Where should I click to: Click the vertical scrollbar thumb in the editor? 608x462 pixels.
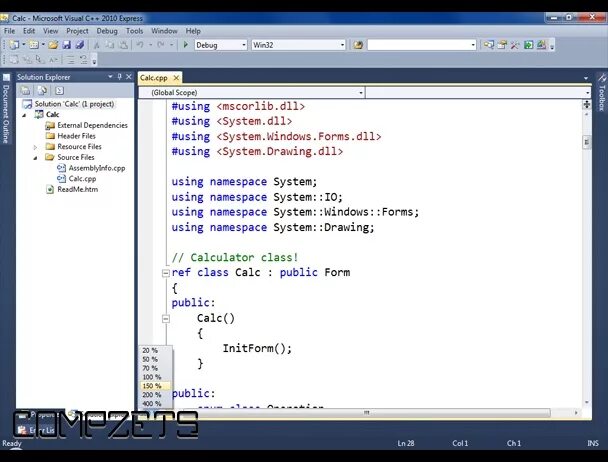(x=587, y=142)
